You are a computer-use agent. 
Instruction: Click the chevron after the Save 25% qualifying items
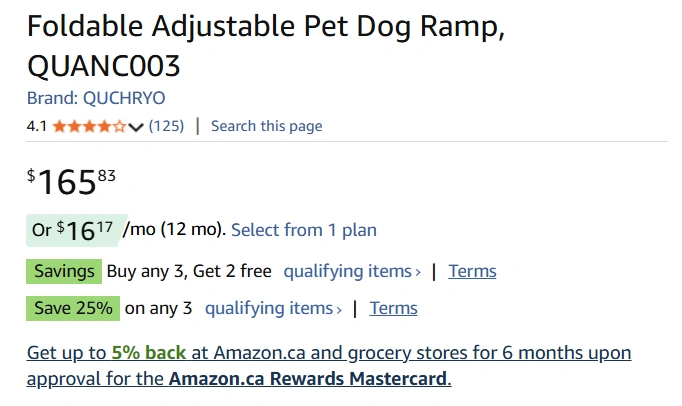339,309
